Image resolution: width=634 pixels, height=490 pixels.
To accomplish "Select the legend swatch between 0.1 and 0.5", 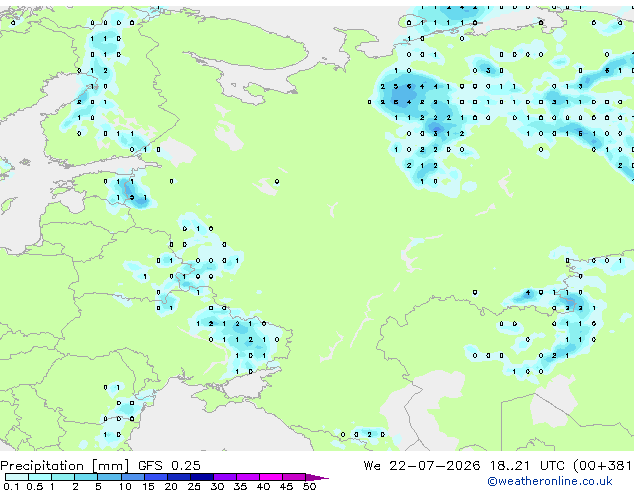I will (17, 477).
